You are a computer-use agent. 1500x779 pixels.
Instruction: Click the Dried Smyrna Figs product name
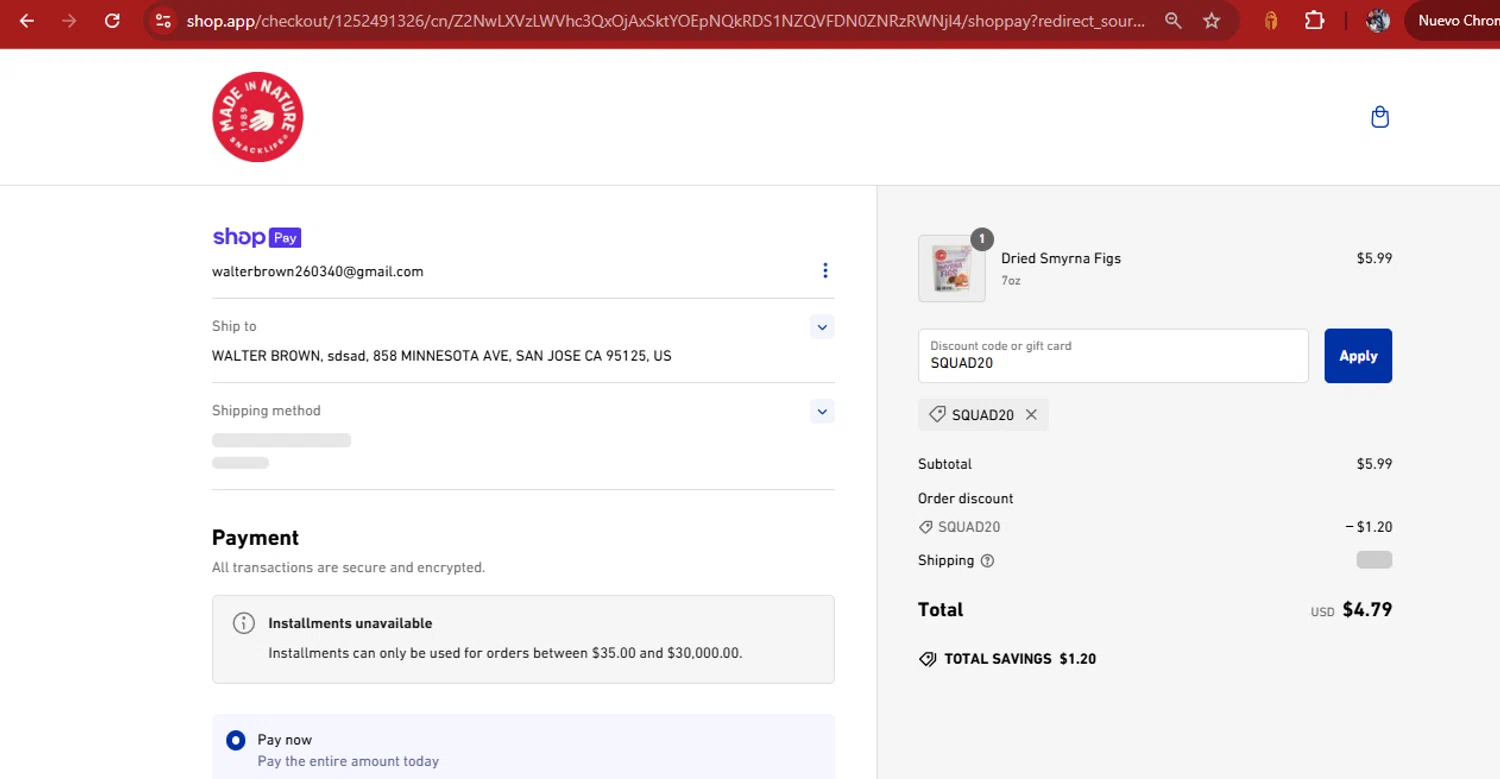tap(1061, 258)
